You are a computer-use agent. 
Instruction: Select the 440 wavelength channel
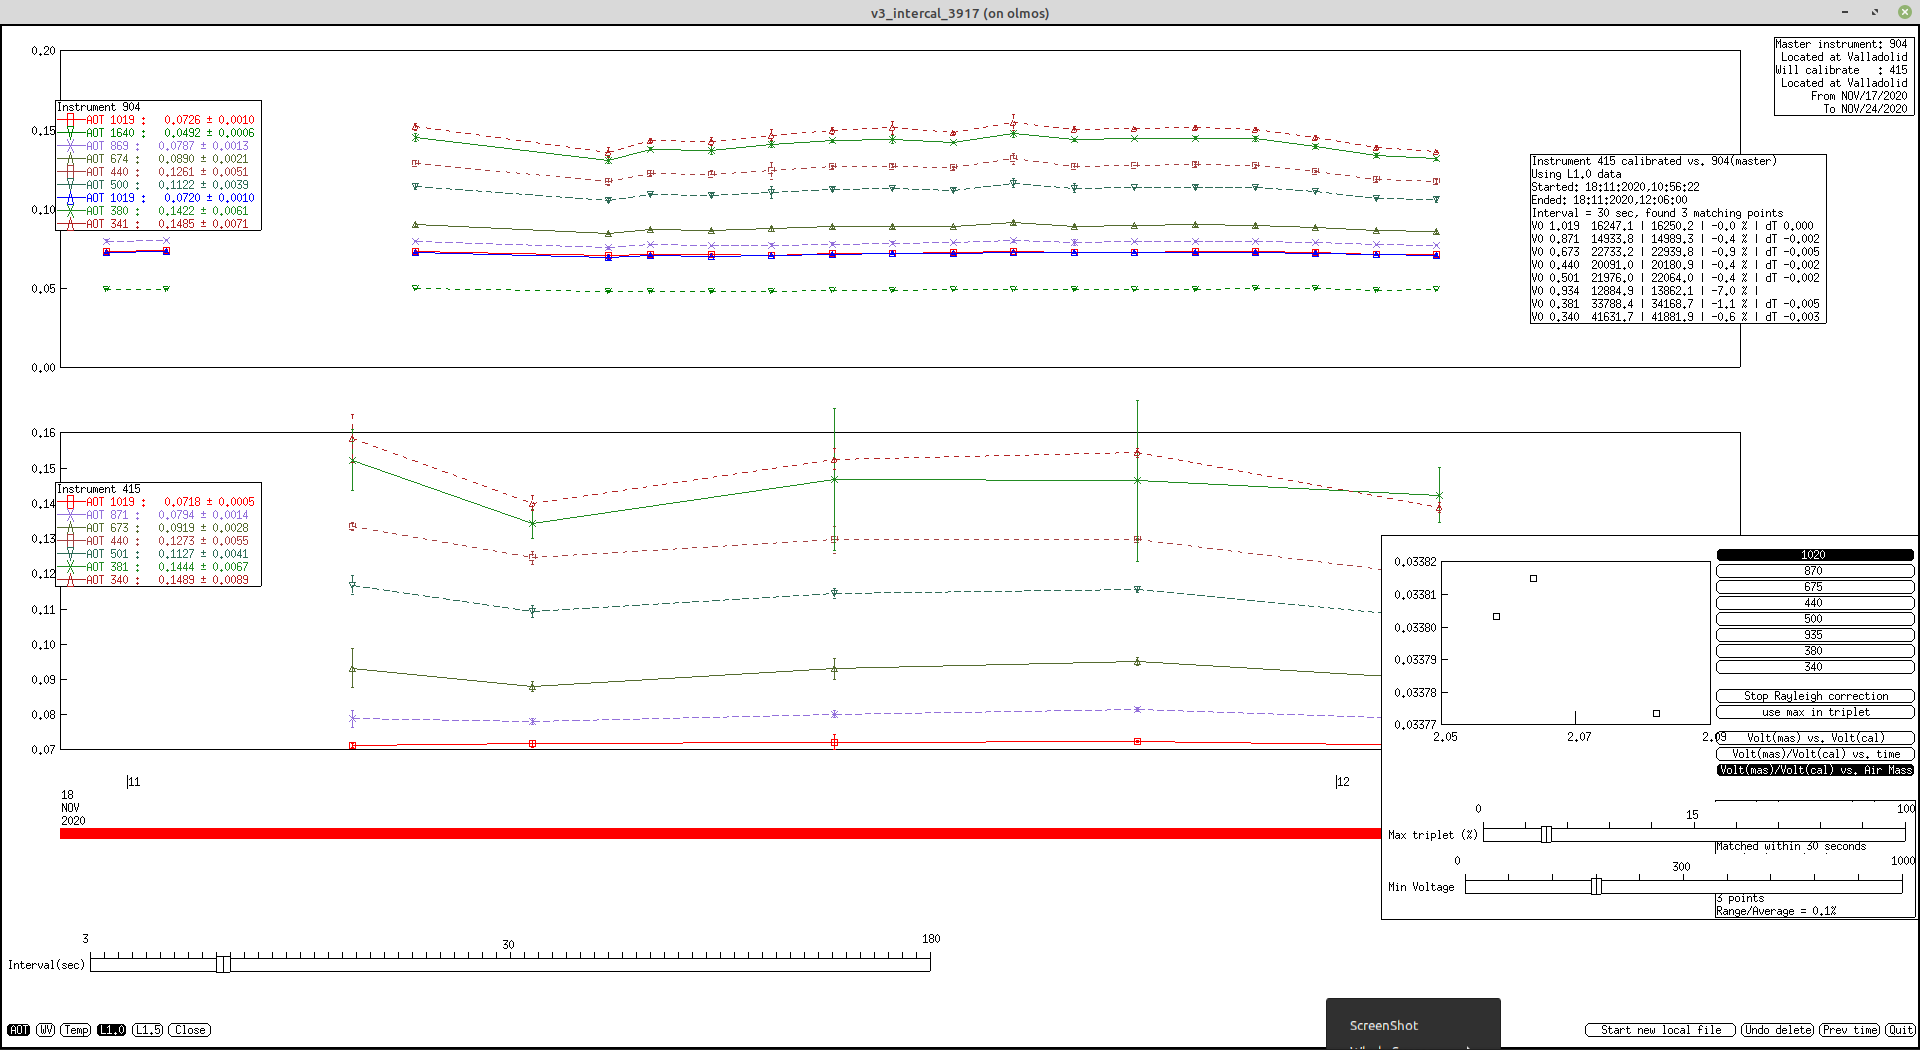1815,603
